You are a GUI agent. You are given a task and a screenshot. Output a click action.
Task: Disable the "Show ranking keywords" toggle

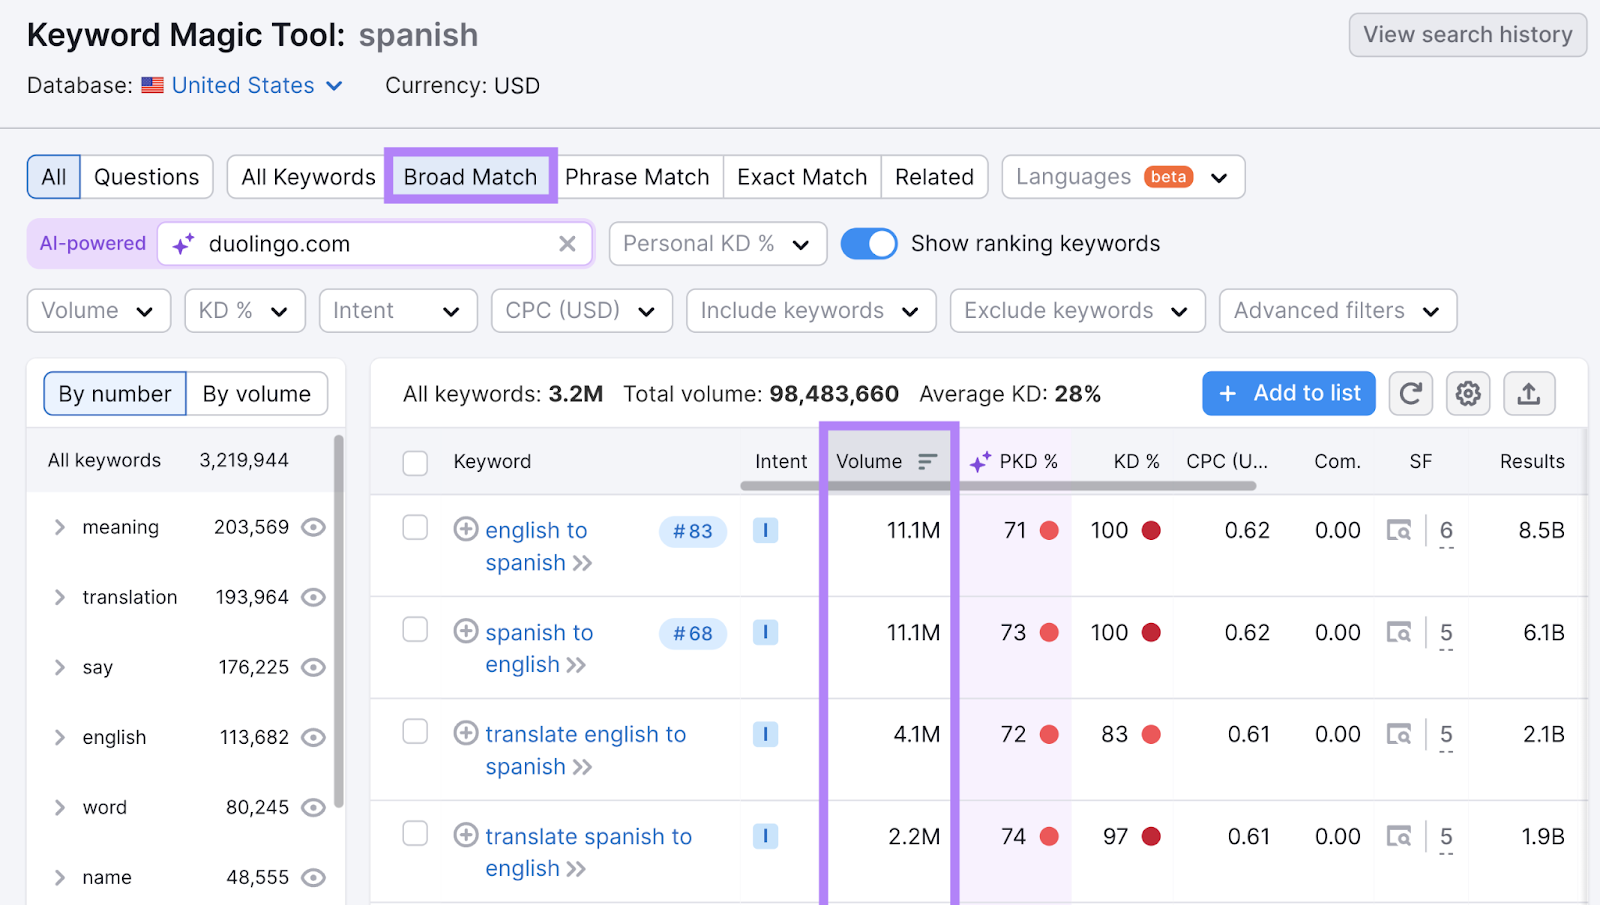coord(869,243)
